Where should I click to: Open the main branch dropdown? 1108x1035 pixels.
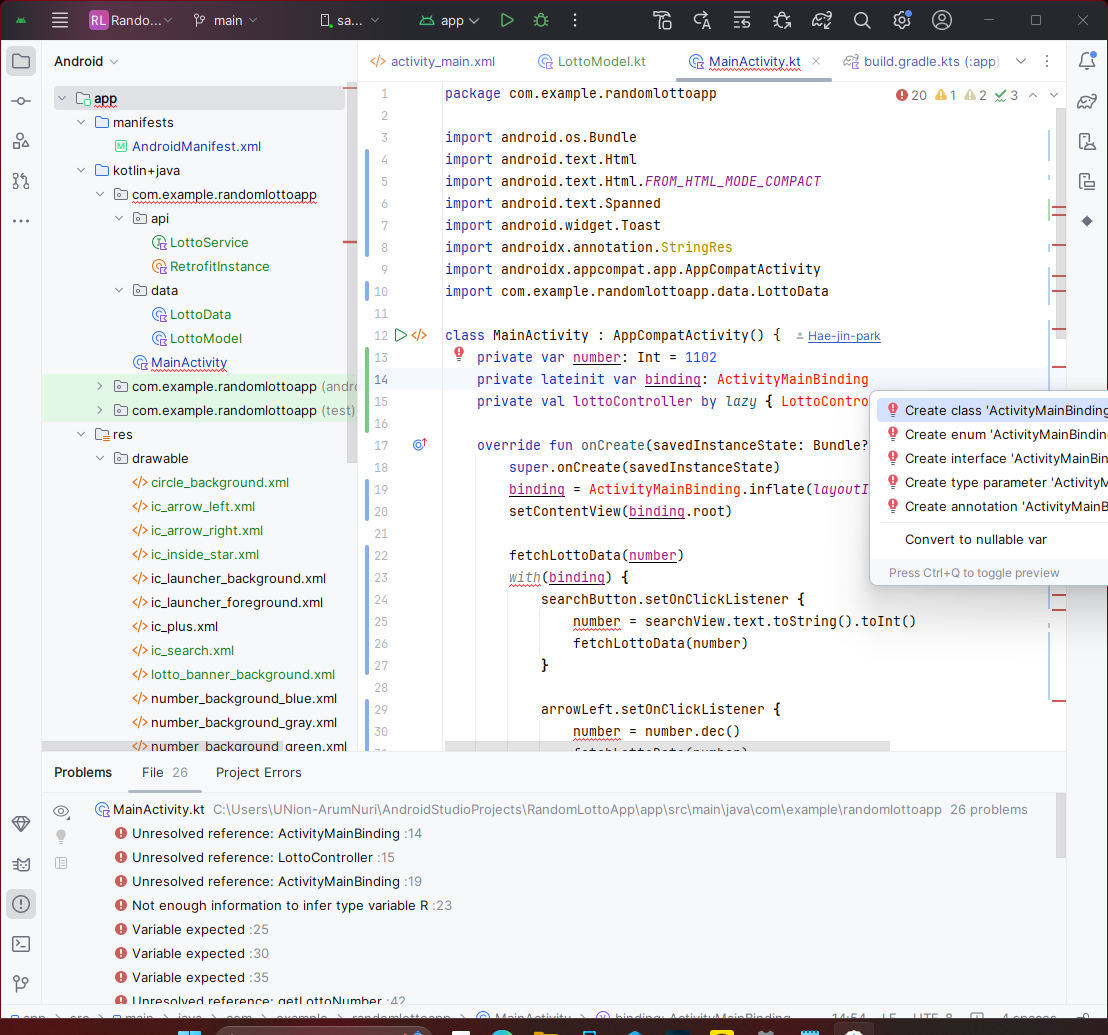(226, 20)
